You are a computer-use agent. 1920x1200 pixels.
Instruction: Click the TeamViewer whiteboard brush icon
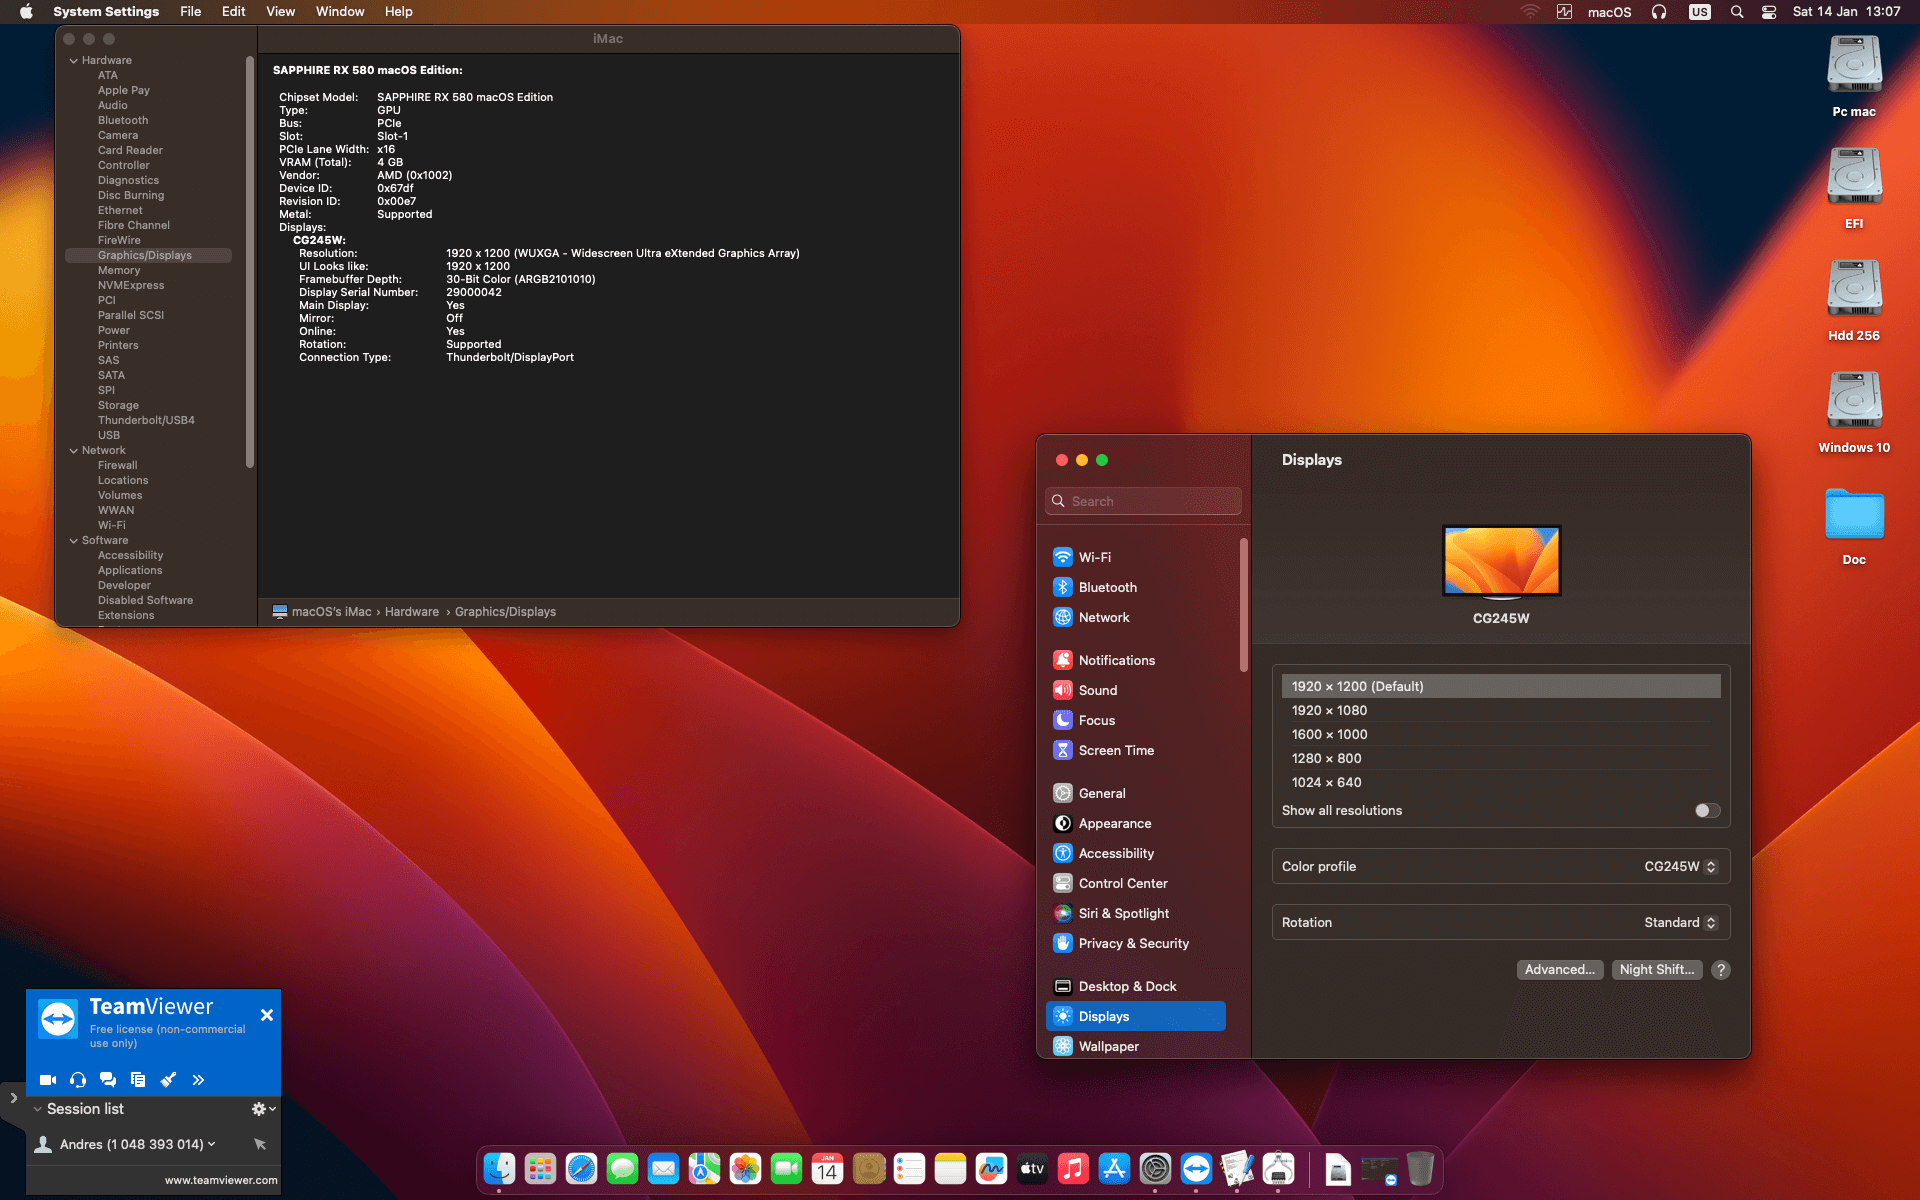click(168, 1080)
